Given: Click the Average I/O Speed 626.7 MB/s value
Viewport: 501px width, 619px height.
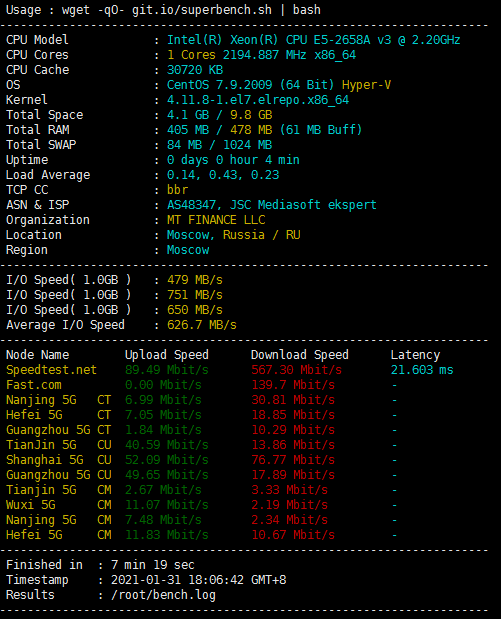Looking at the screenshot, I should 202,325.
